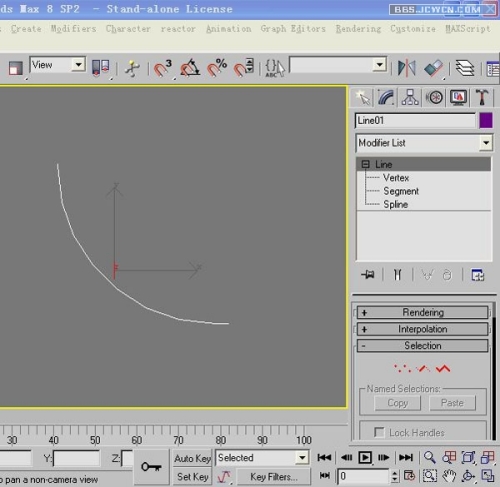Select Vertex sub-object in modifier stack
Screen dimensions: 500x487
point(396,178)
